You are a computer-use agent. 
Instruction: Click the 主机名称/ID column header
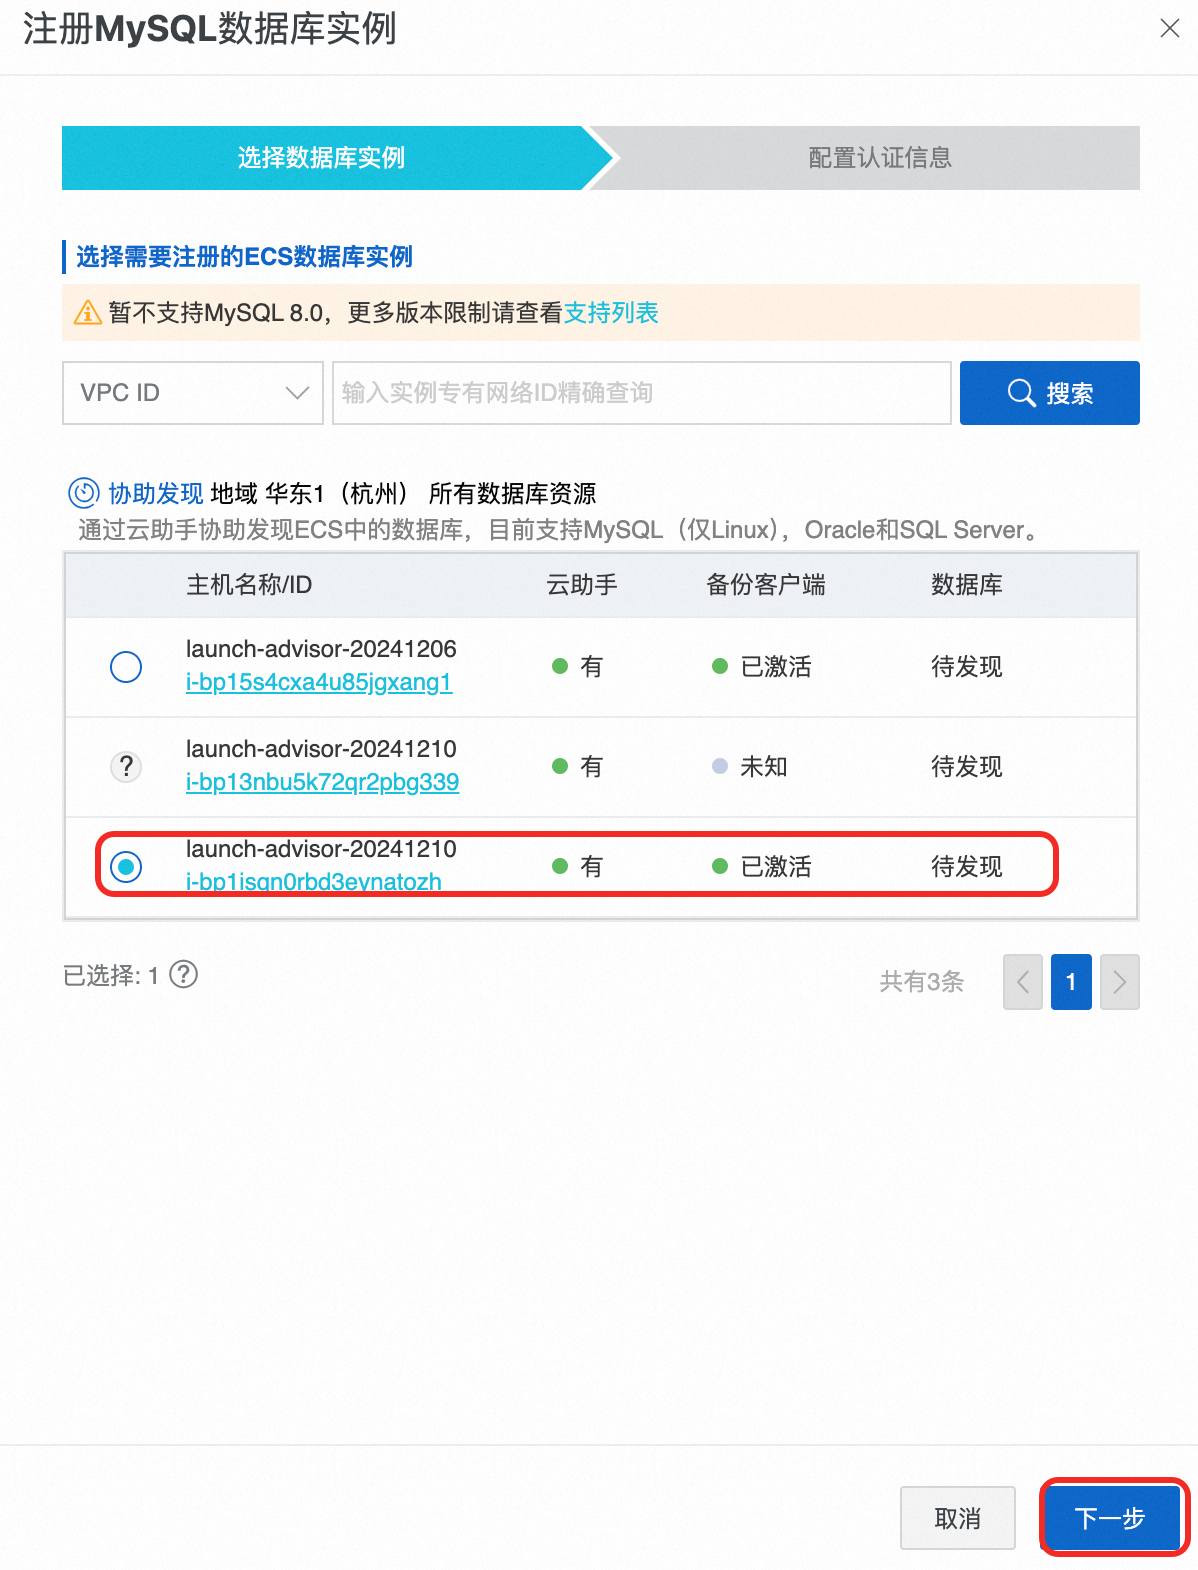point(249,585)
